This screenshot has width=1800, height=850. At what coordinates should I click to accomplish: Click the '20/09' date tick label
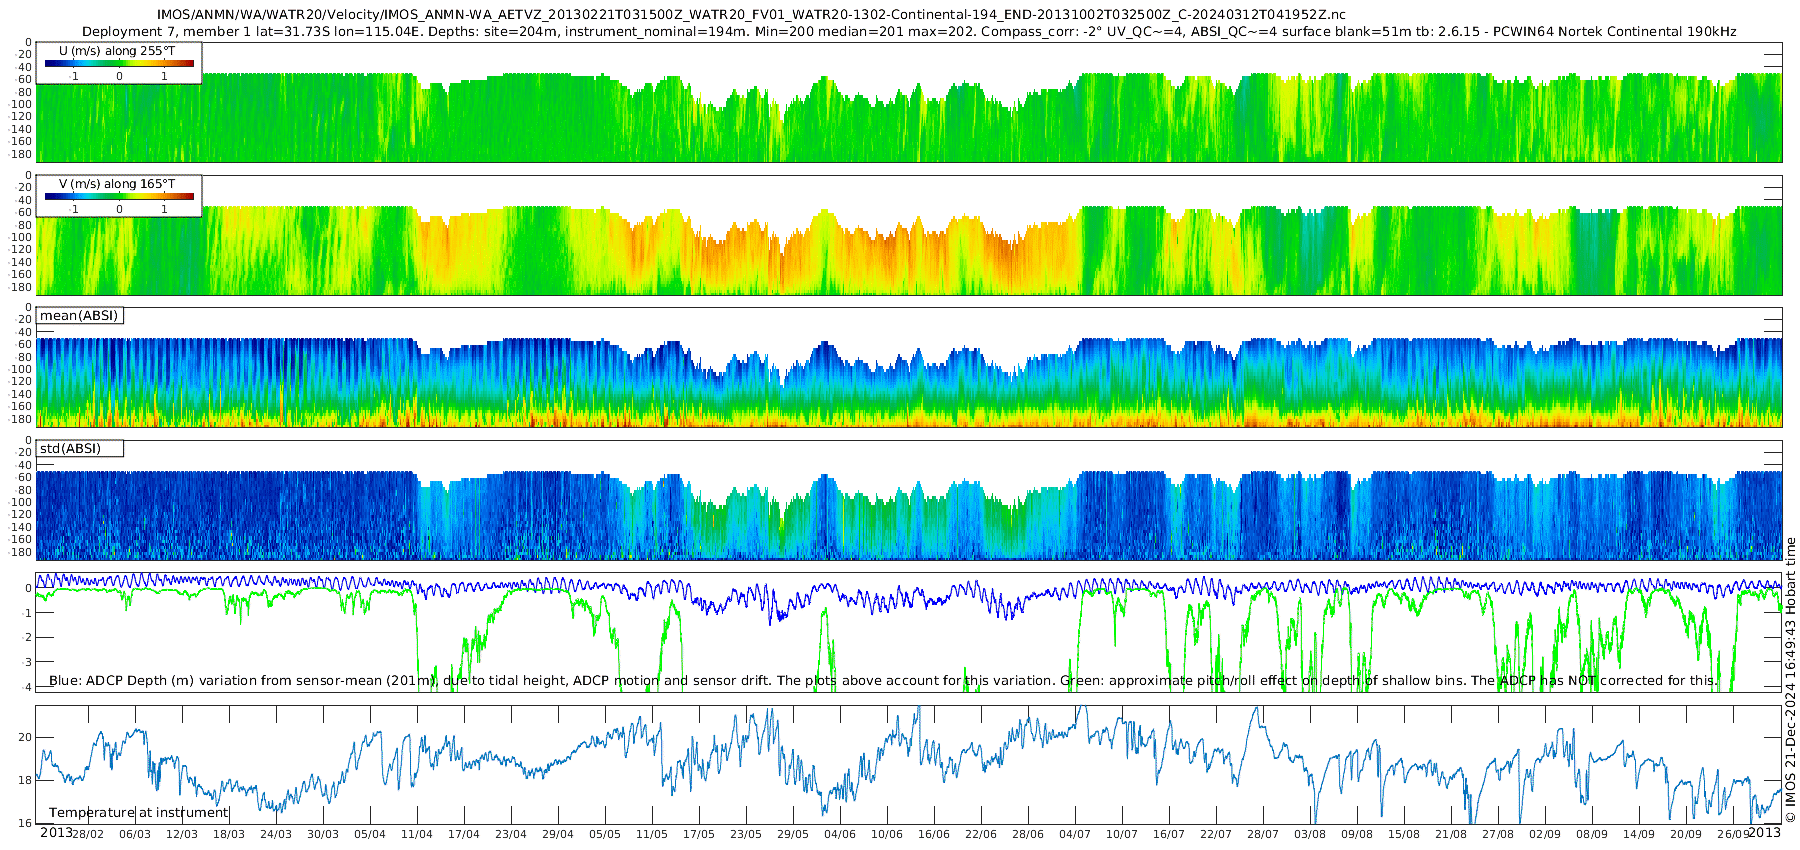click(x=1686, y=834)
